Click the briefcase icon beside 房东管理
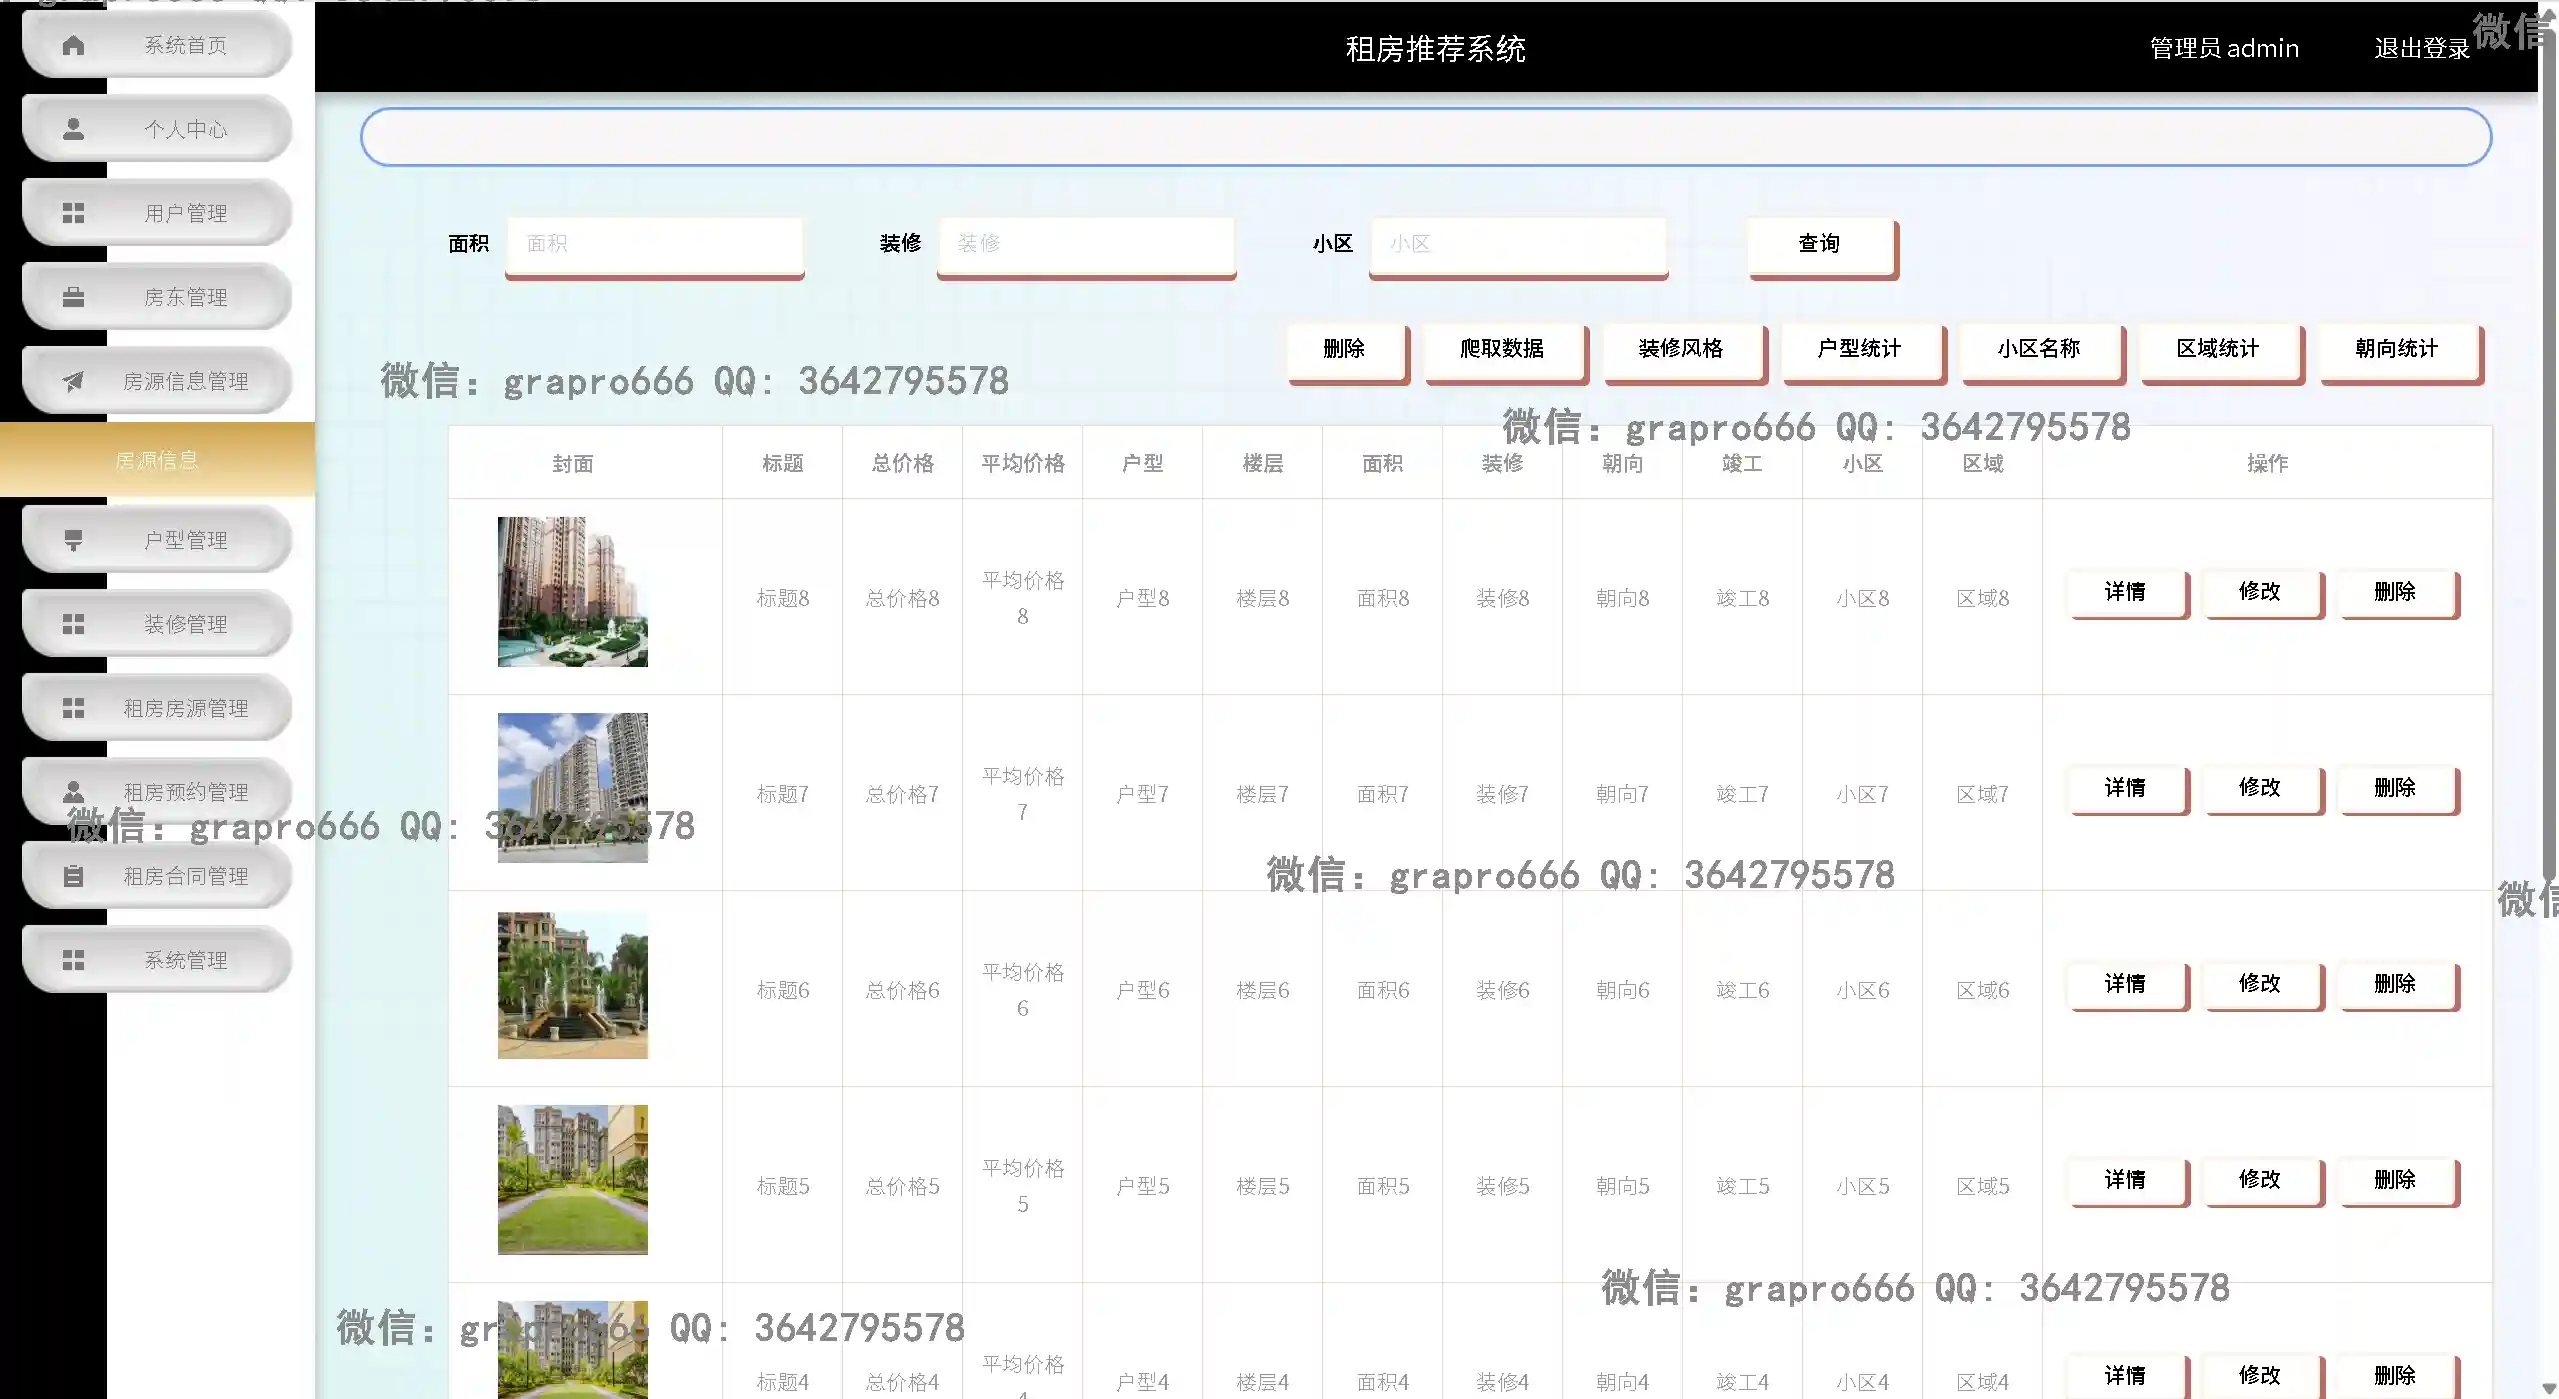 73,297
